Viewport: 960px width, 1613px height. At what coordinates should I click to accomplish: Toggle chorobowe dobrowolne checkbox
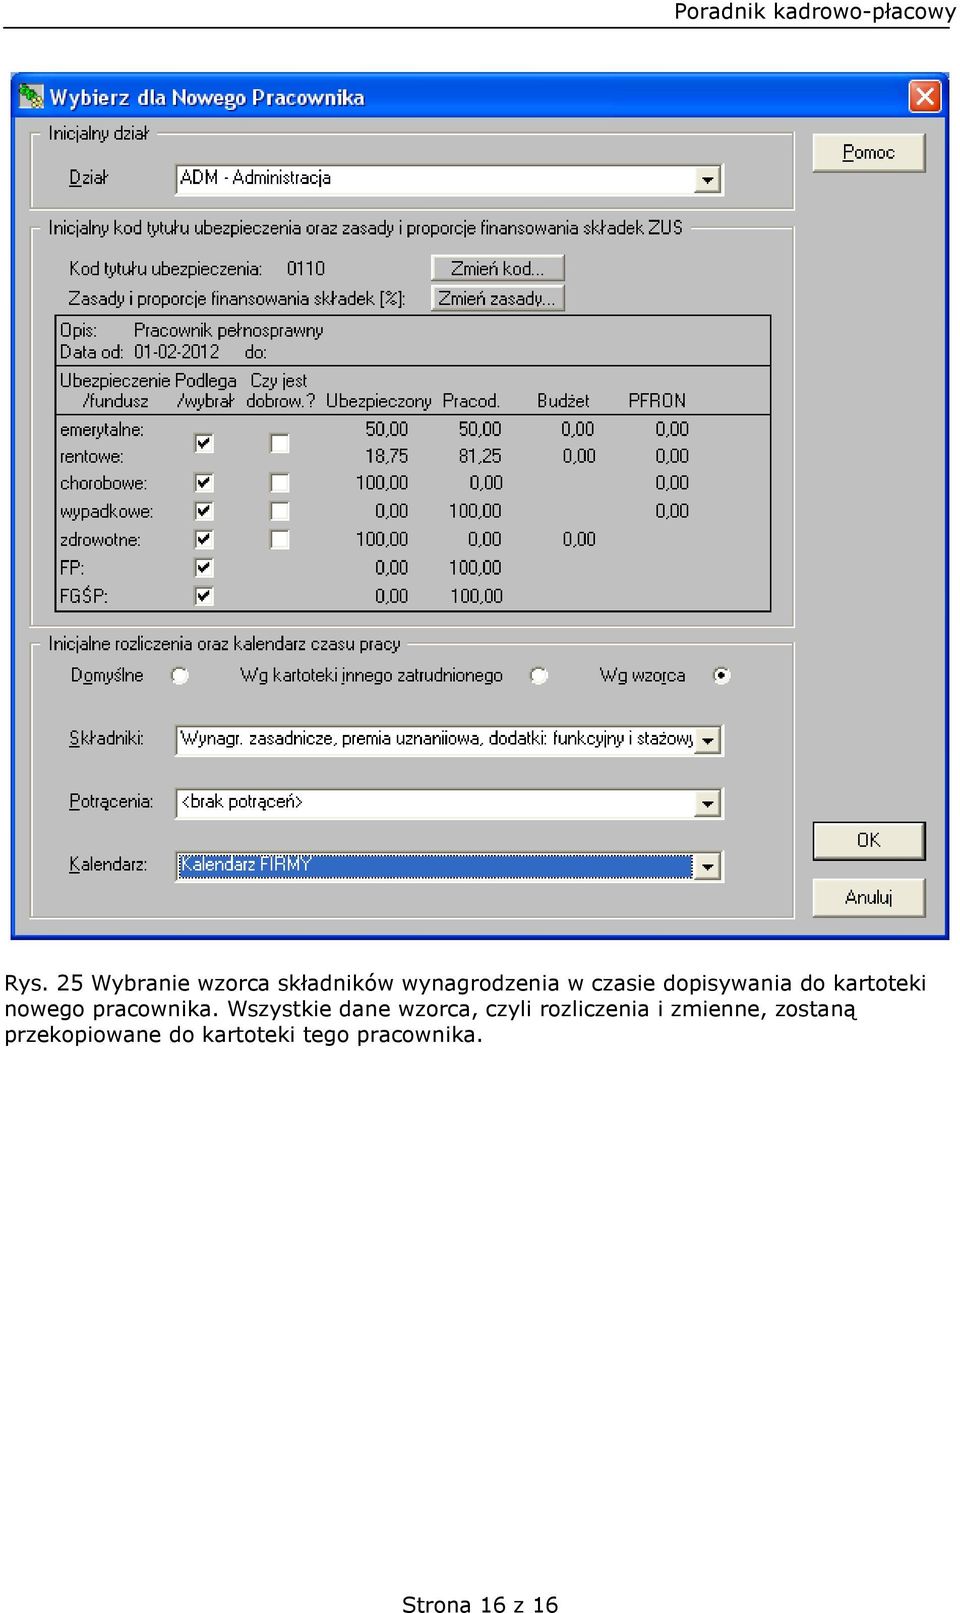280,483
